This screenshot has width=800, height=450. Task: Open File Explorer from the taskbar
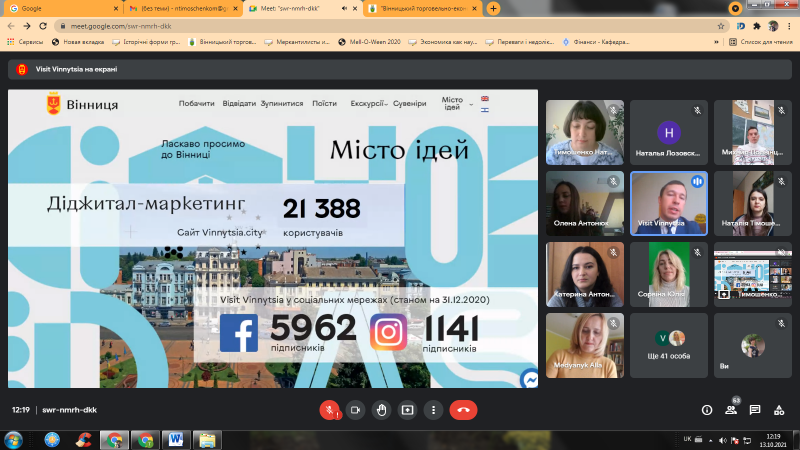(x=207, y=440)
